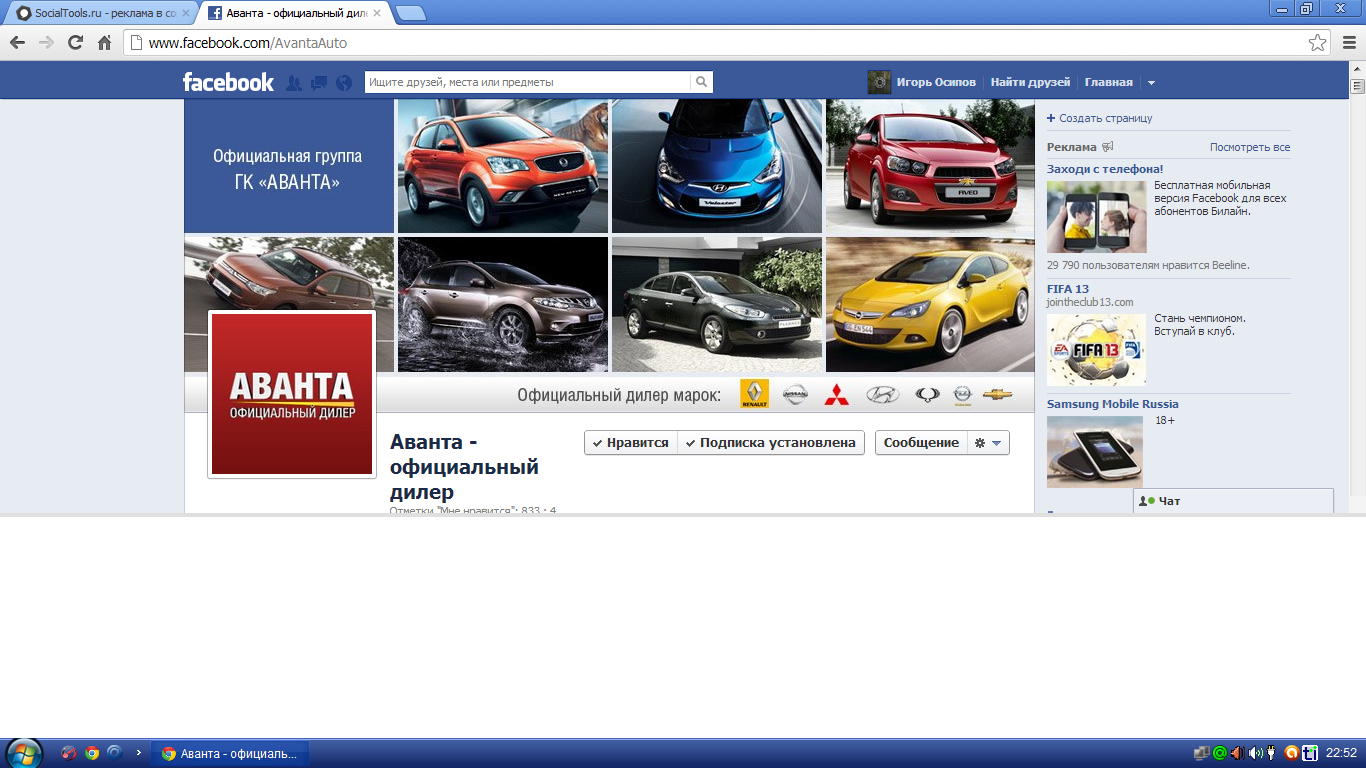
Task: Click the orange SsangYong car photo
Action: 503,166
